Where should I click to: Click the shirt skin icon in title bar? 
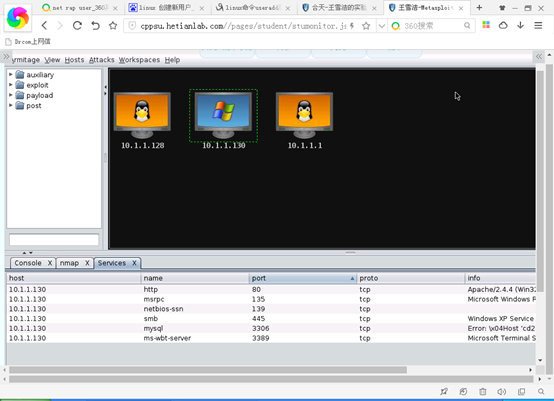point(502,8)
